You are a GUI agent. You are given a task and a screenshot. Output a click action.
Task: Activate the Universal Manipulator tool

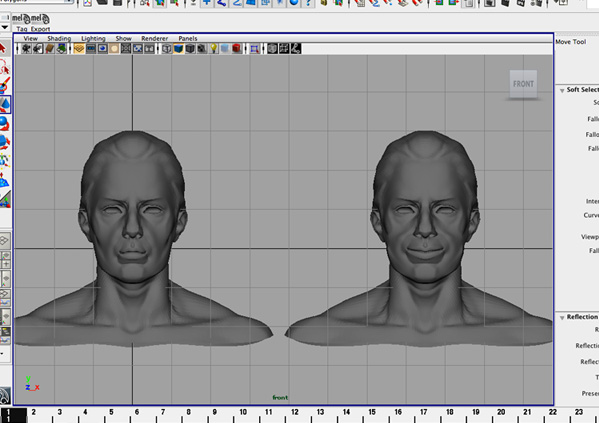(5, 161)
